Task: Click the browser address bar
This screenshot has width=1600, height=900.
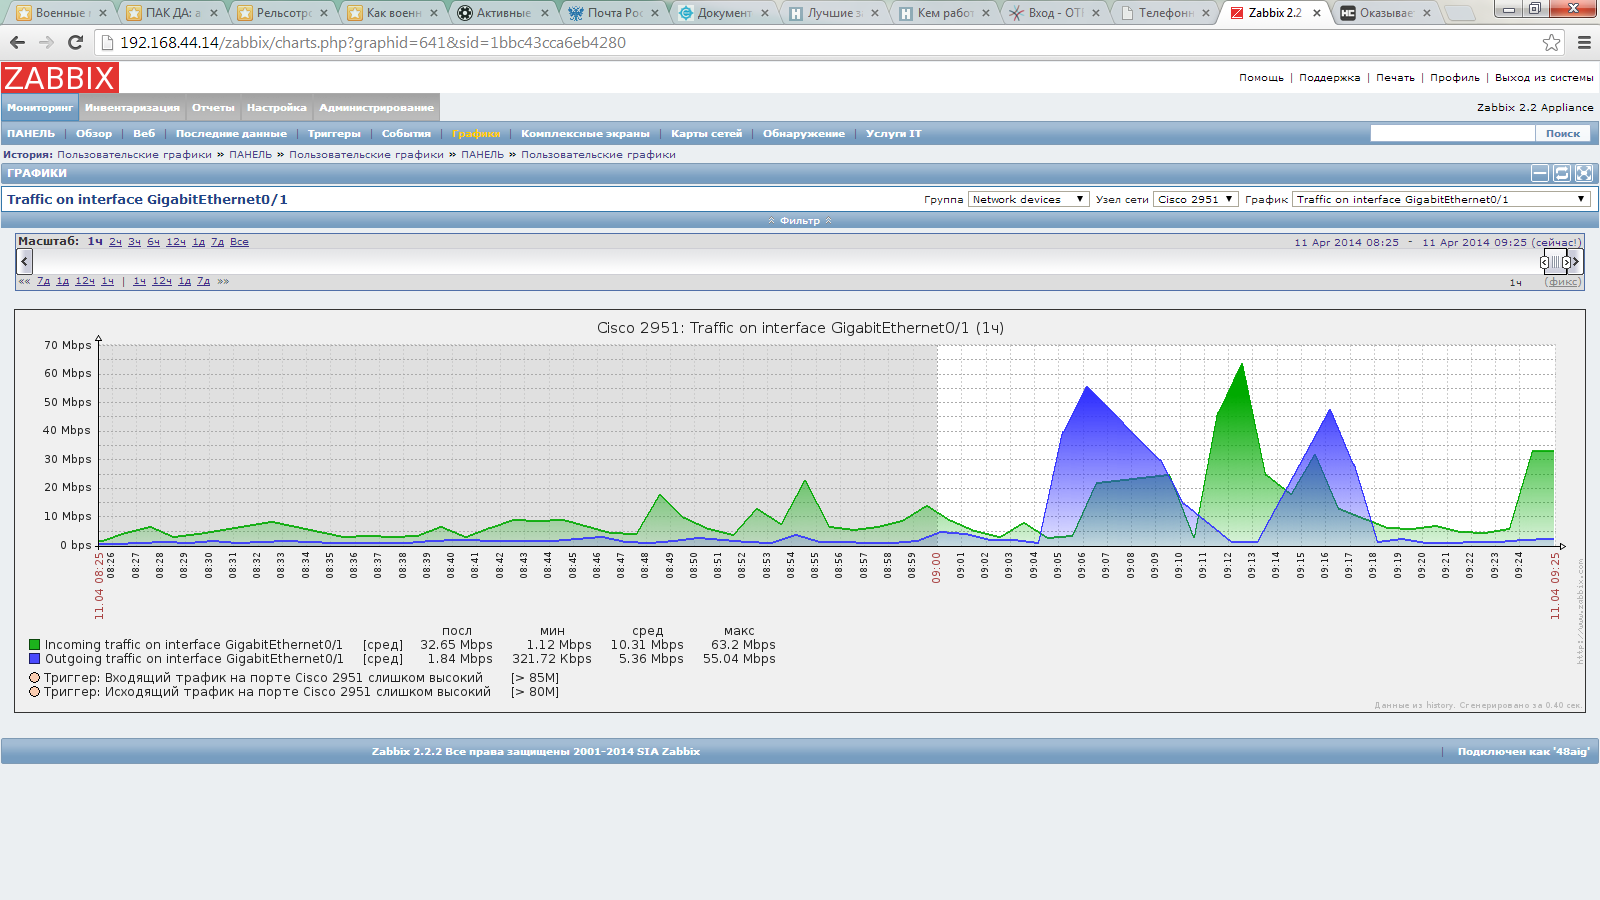Action: pyautogui.click(x=828, y=42)
